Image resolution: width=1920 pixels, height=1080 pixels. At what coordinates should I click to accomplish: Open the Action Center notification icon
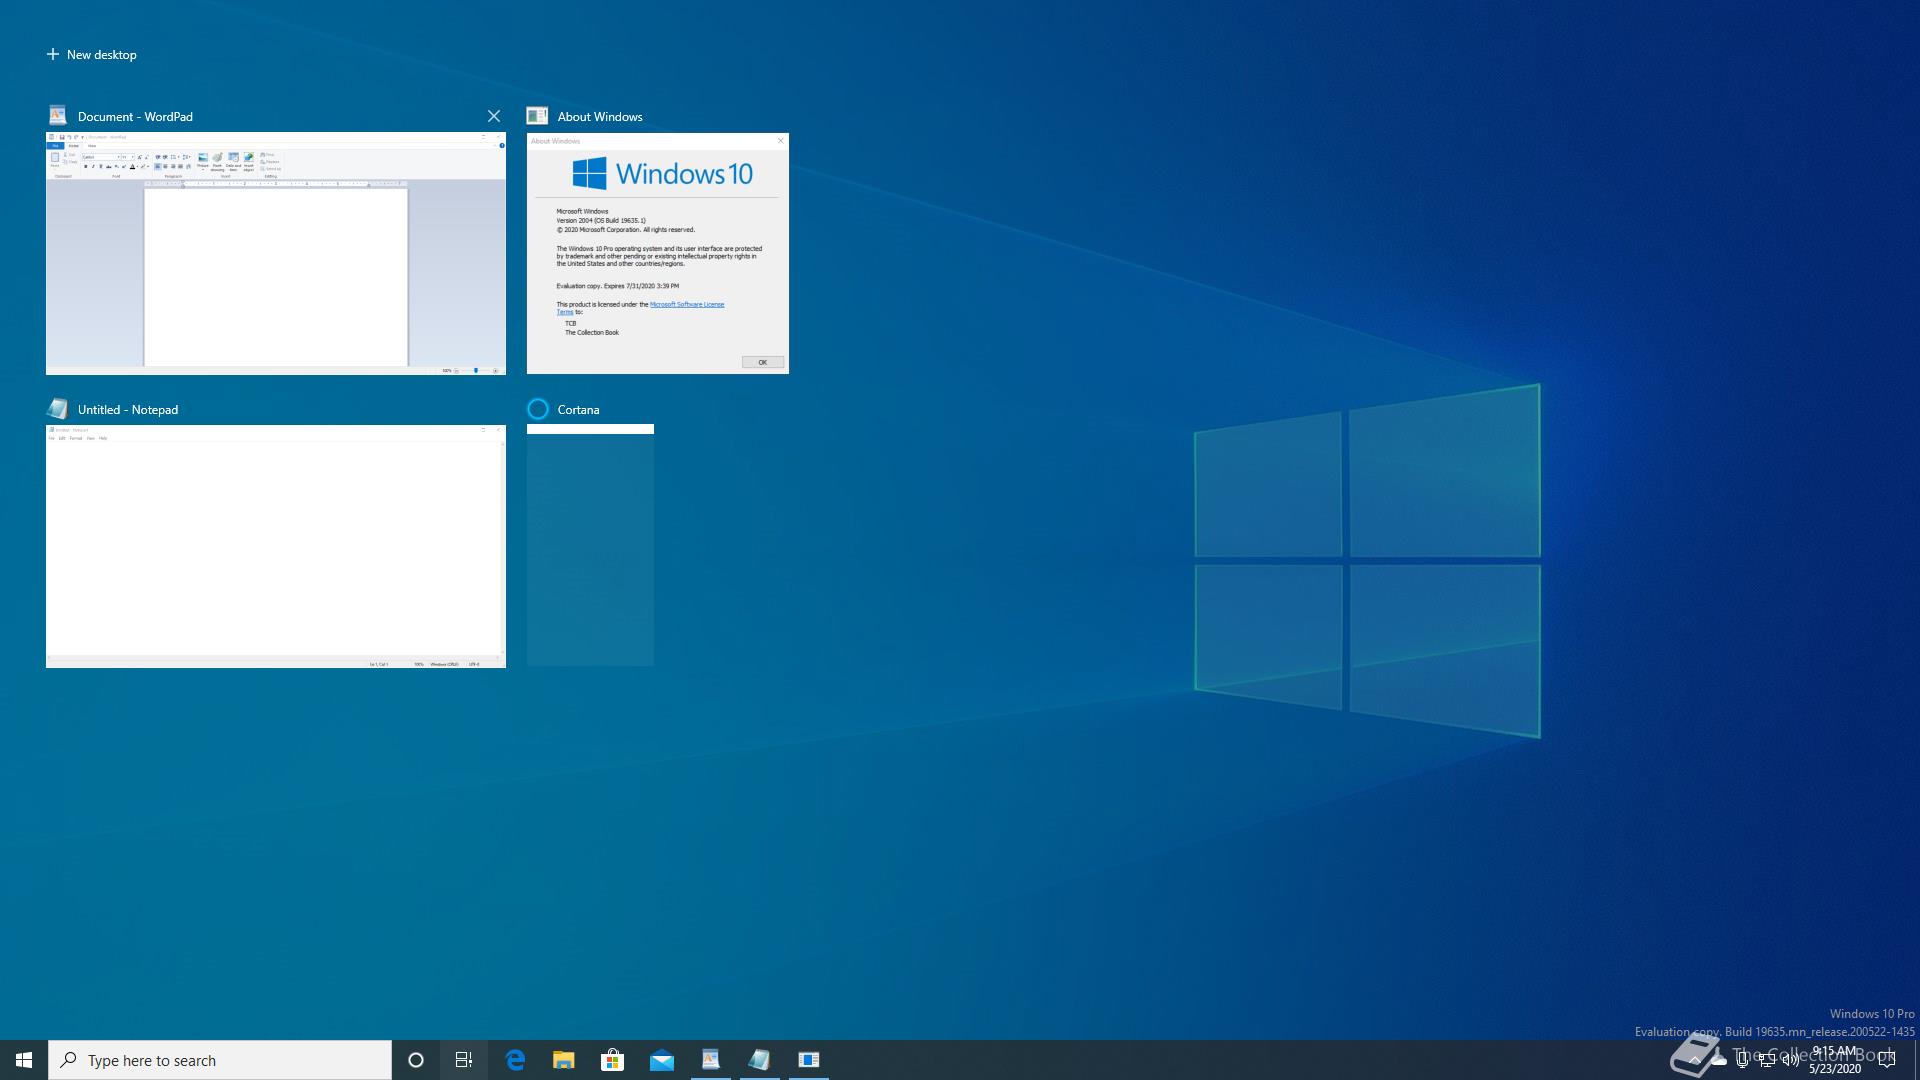tap(1887, 1060)
